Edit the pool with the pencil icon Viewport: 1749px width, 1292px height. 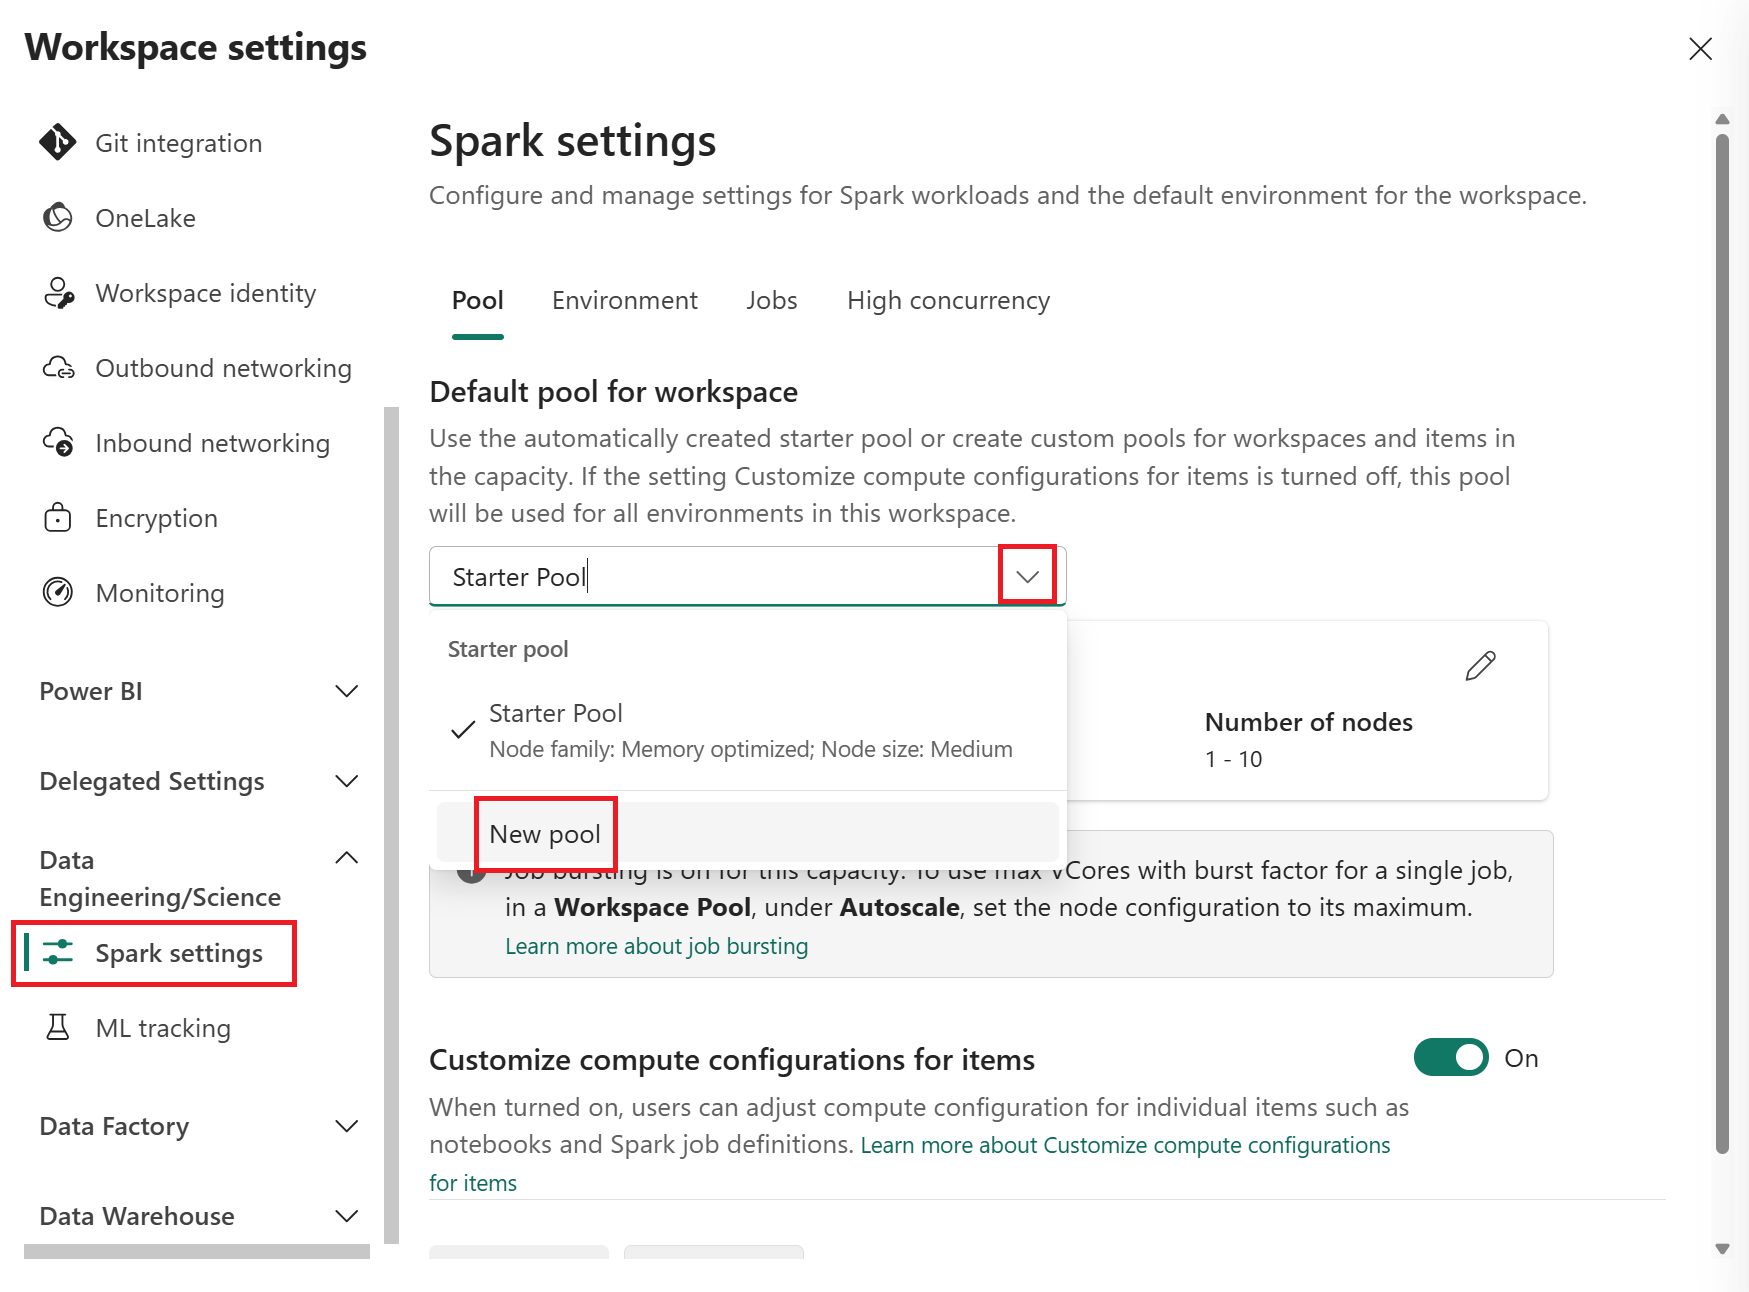point(1480,666)
